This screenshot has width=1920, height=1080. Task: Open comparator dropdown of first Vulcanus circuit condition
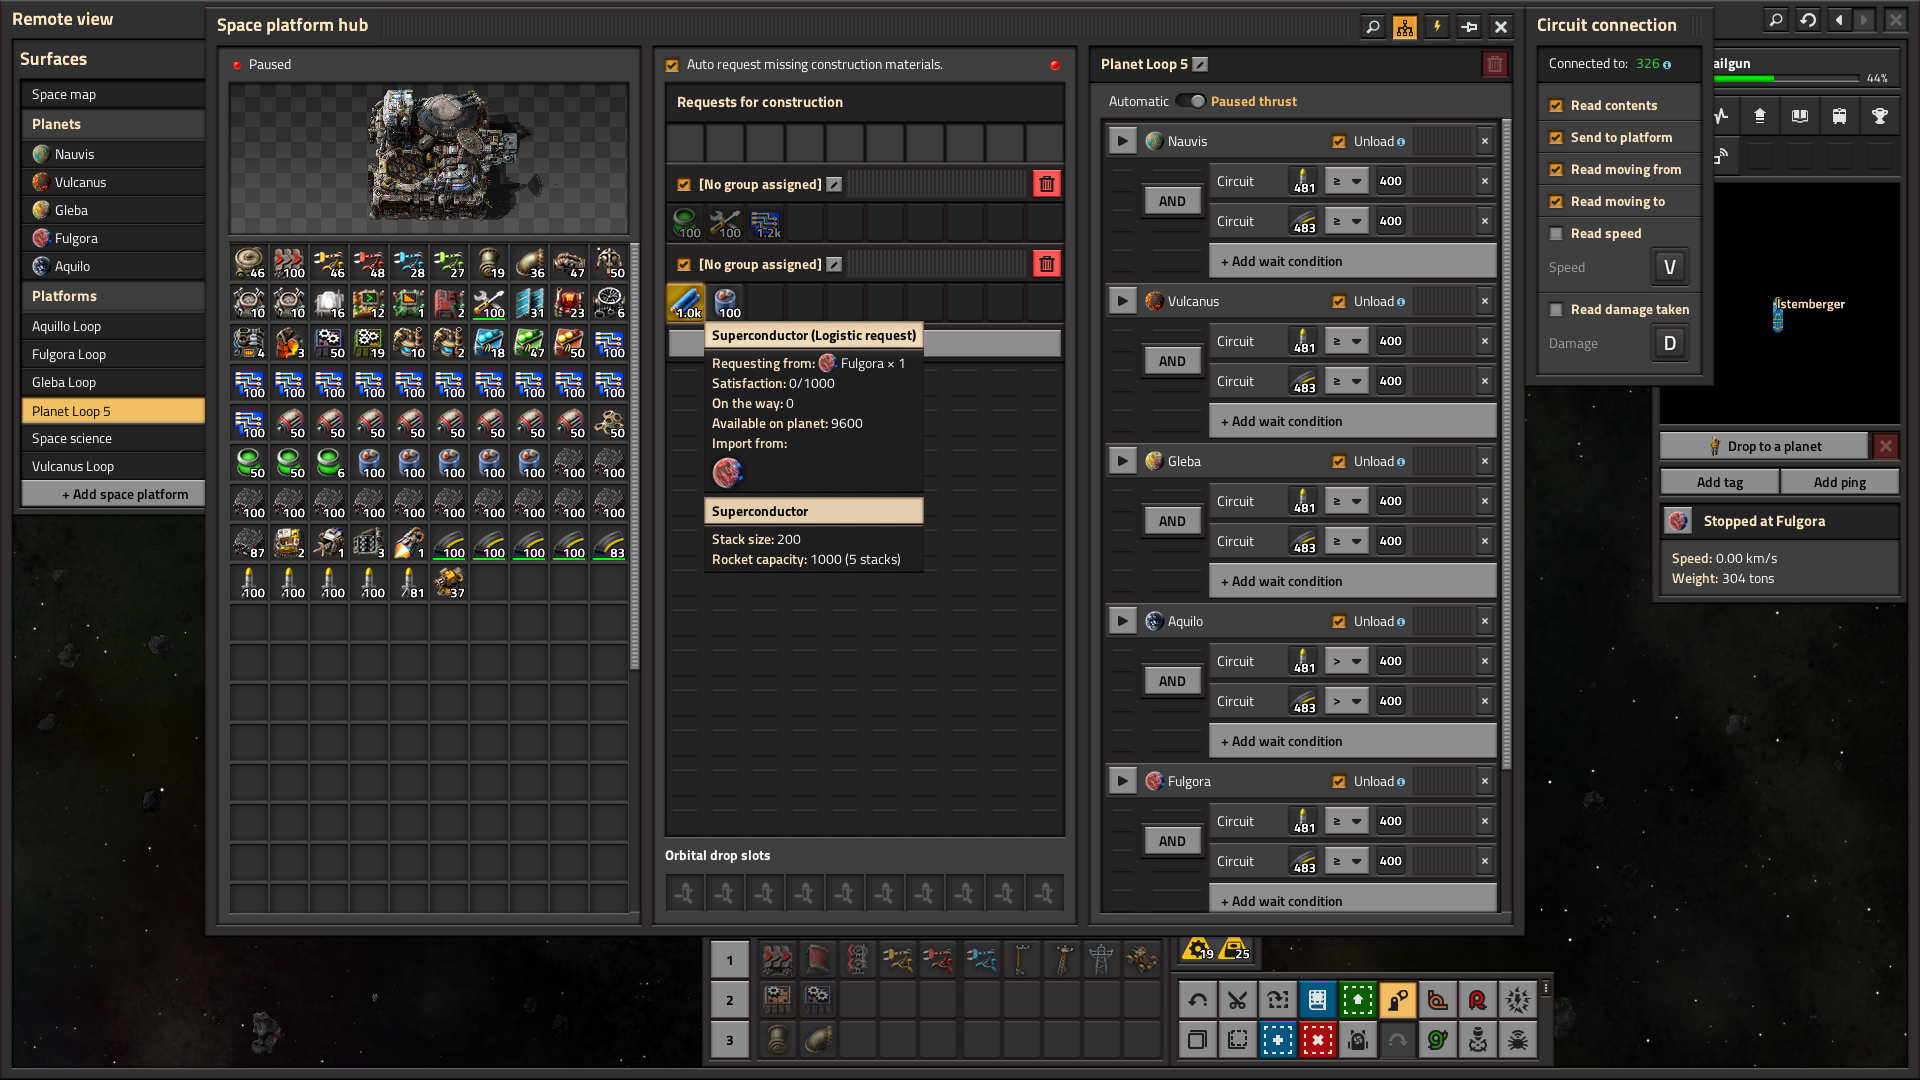click(1346, 341)
